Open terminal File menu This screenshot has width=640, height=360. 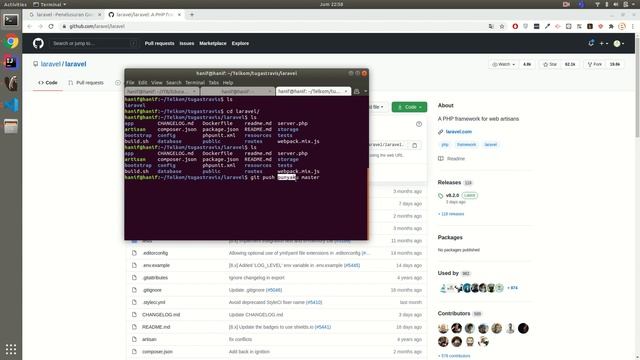pos(130,82)
